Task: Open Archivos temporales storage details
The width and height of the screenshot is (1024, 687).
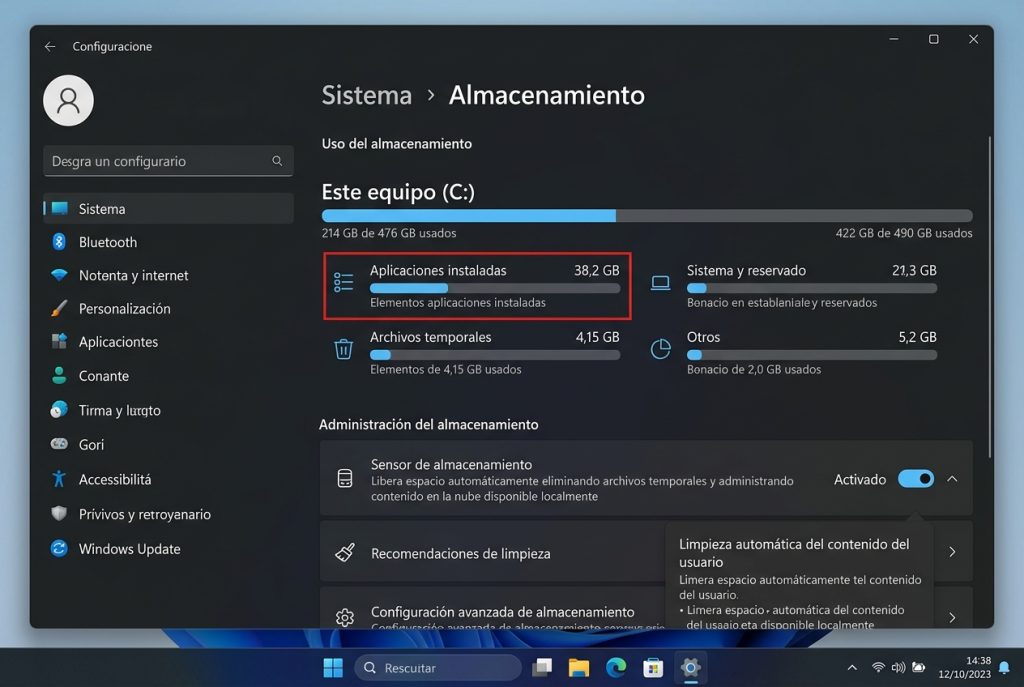Action: [477, 353]
